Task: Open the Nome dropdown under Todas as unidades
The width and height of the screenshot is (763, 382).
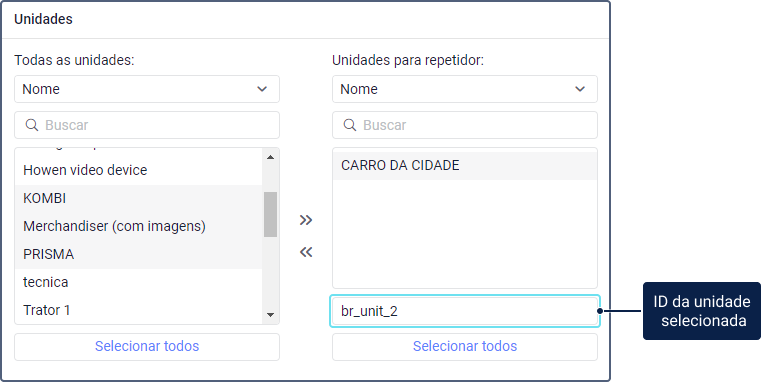Action: pyautogui.click(x=147, y=89)
